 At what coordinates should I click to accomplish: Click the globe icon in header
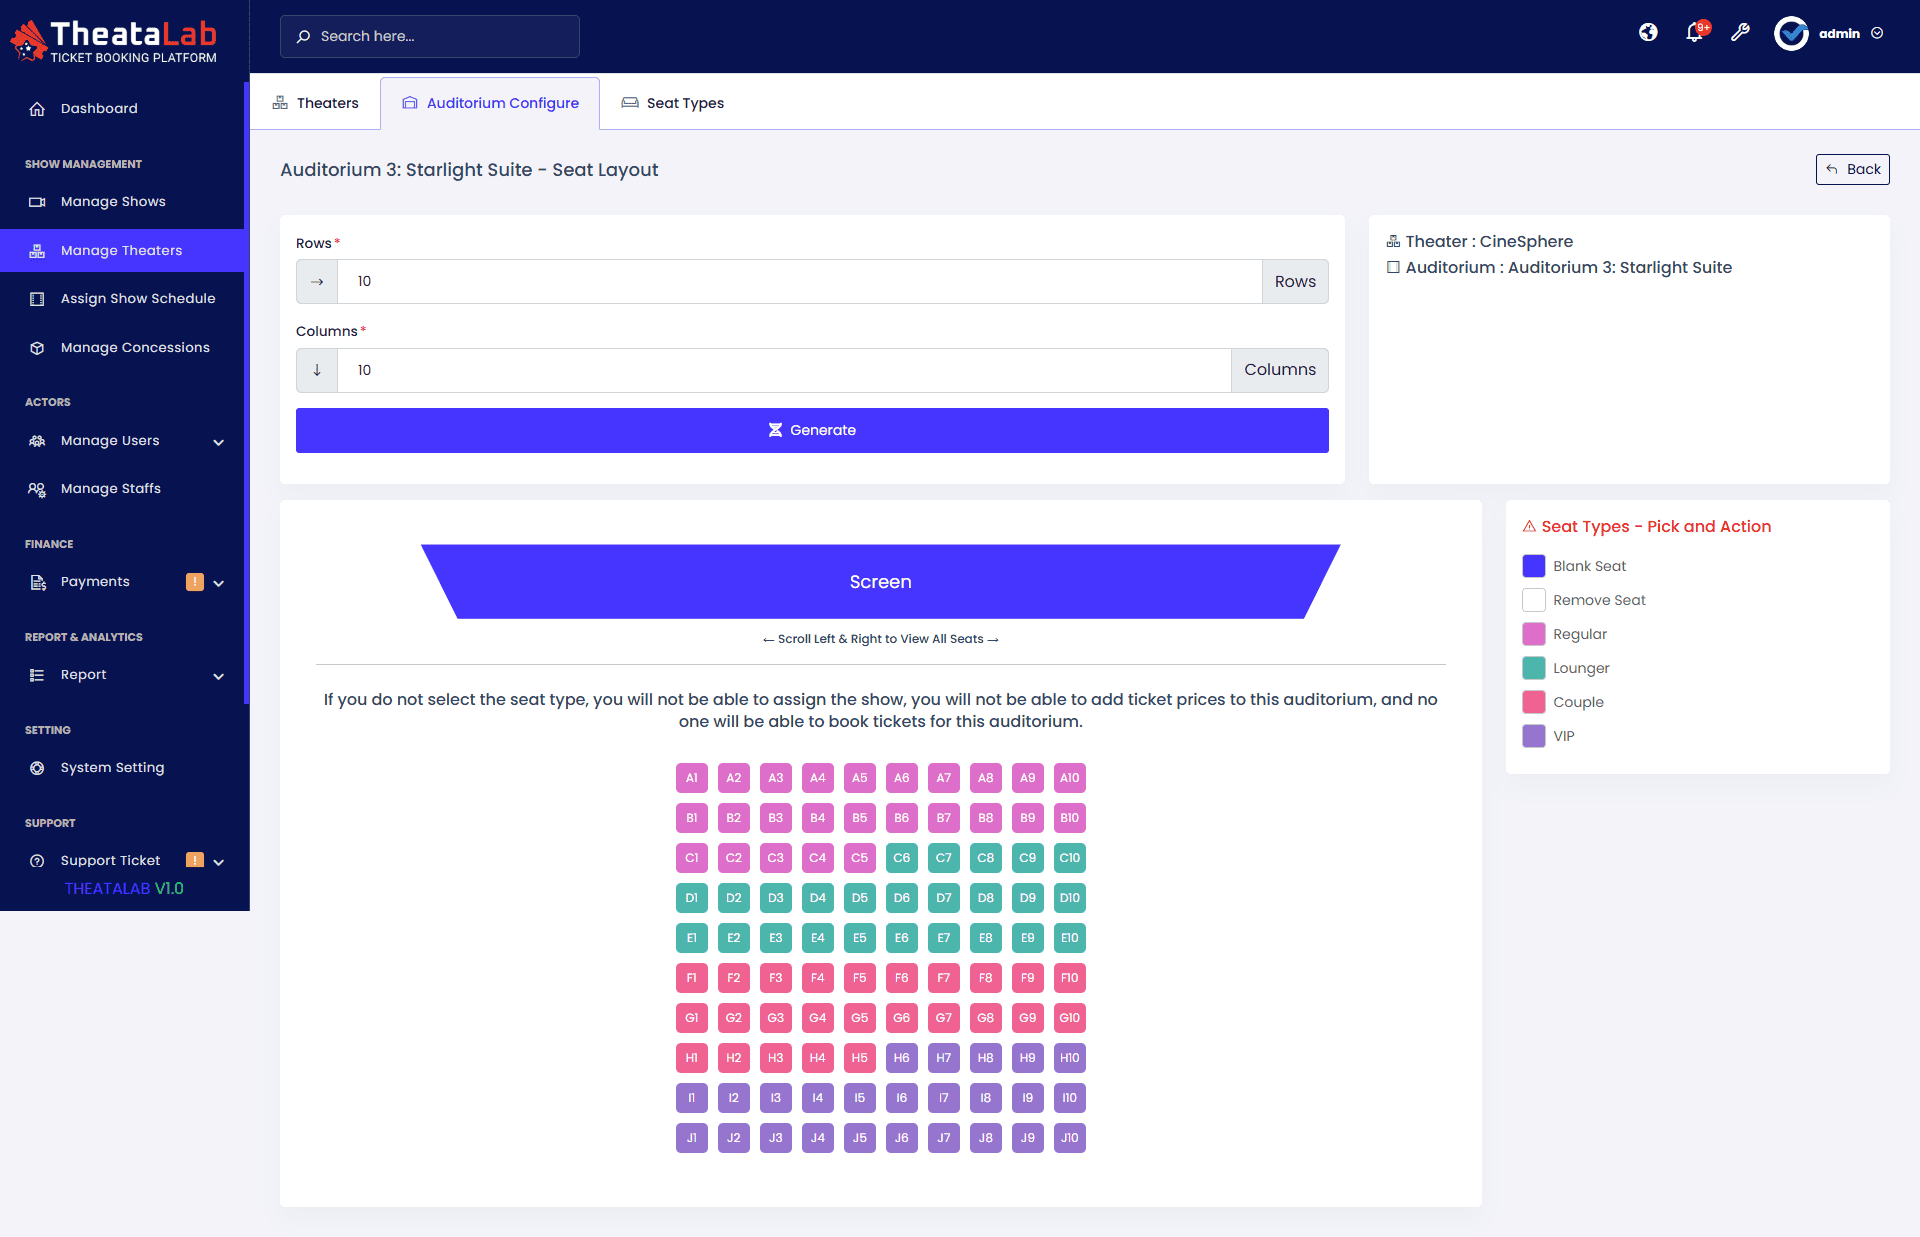pyautogui.click(x=1648, y=33)
